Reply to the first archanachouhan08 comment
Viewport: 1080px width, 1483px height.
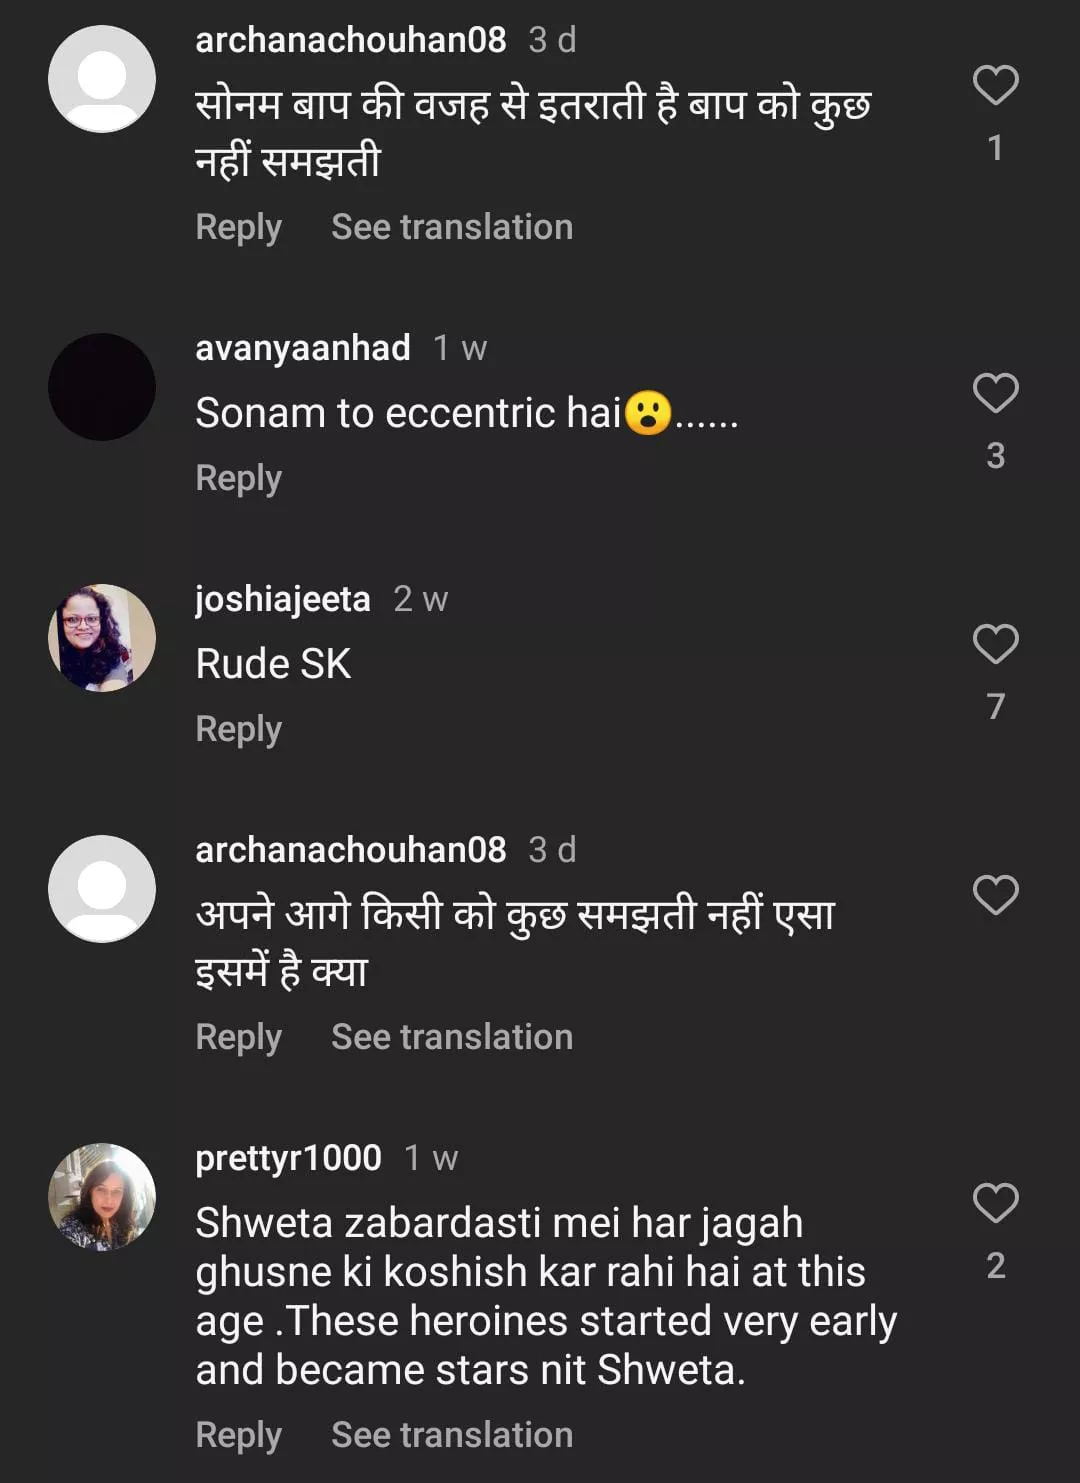tap(238, 227)
